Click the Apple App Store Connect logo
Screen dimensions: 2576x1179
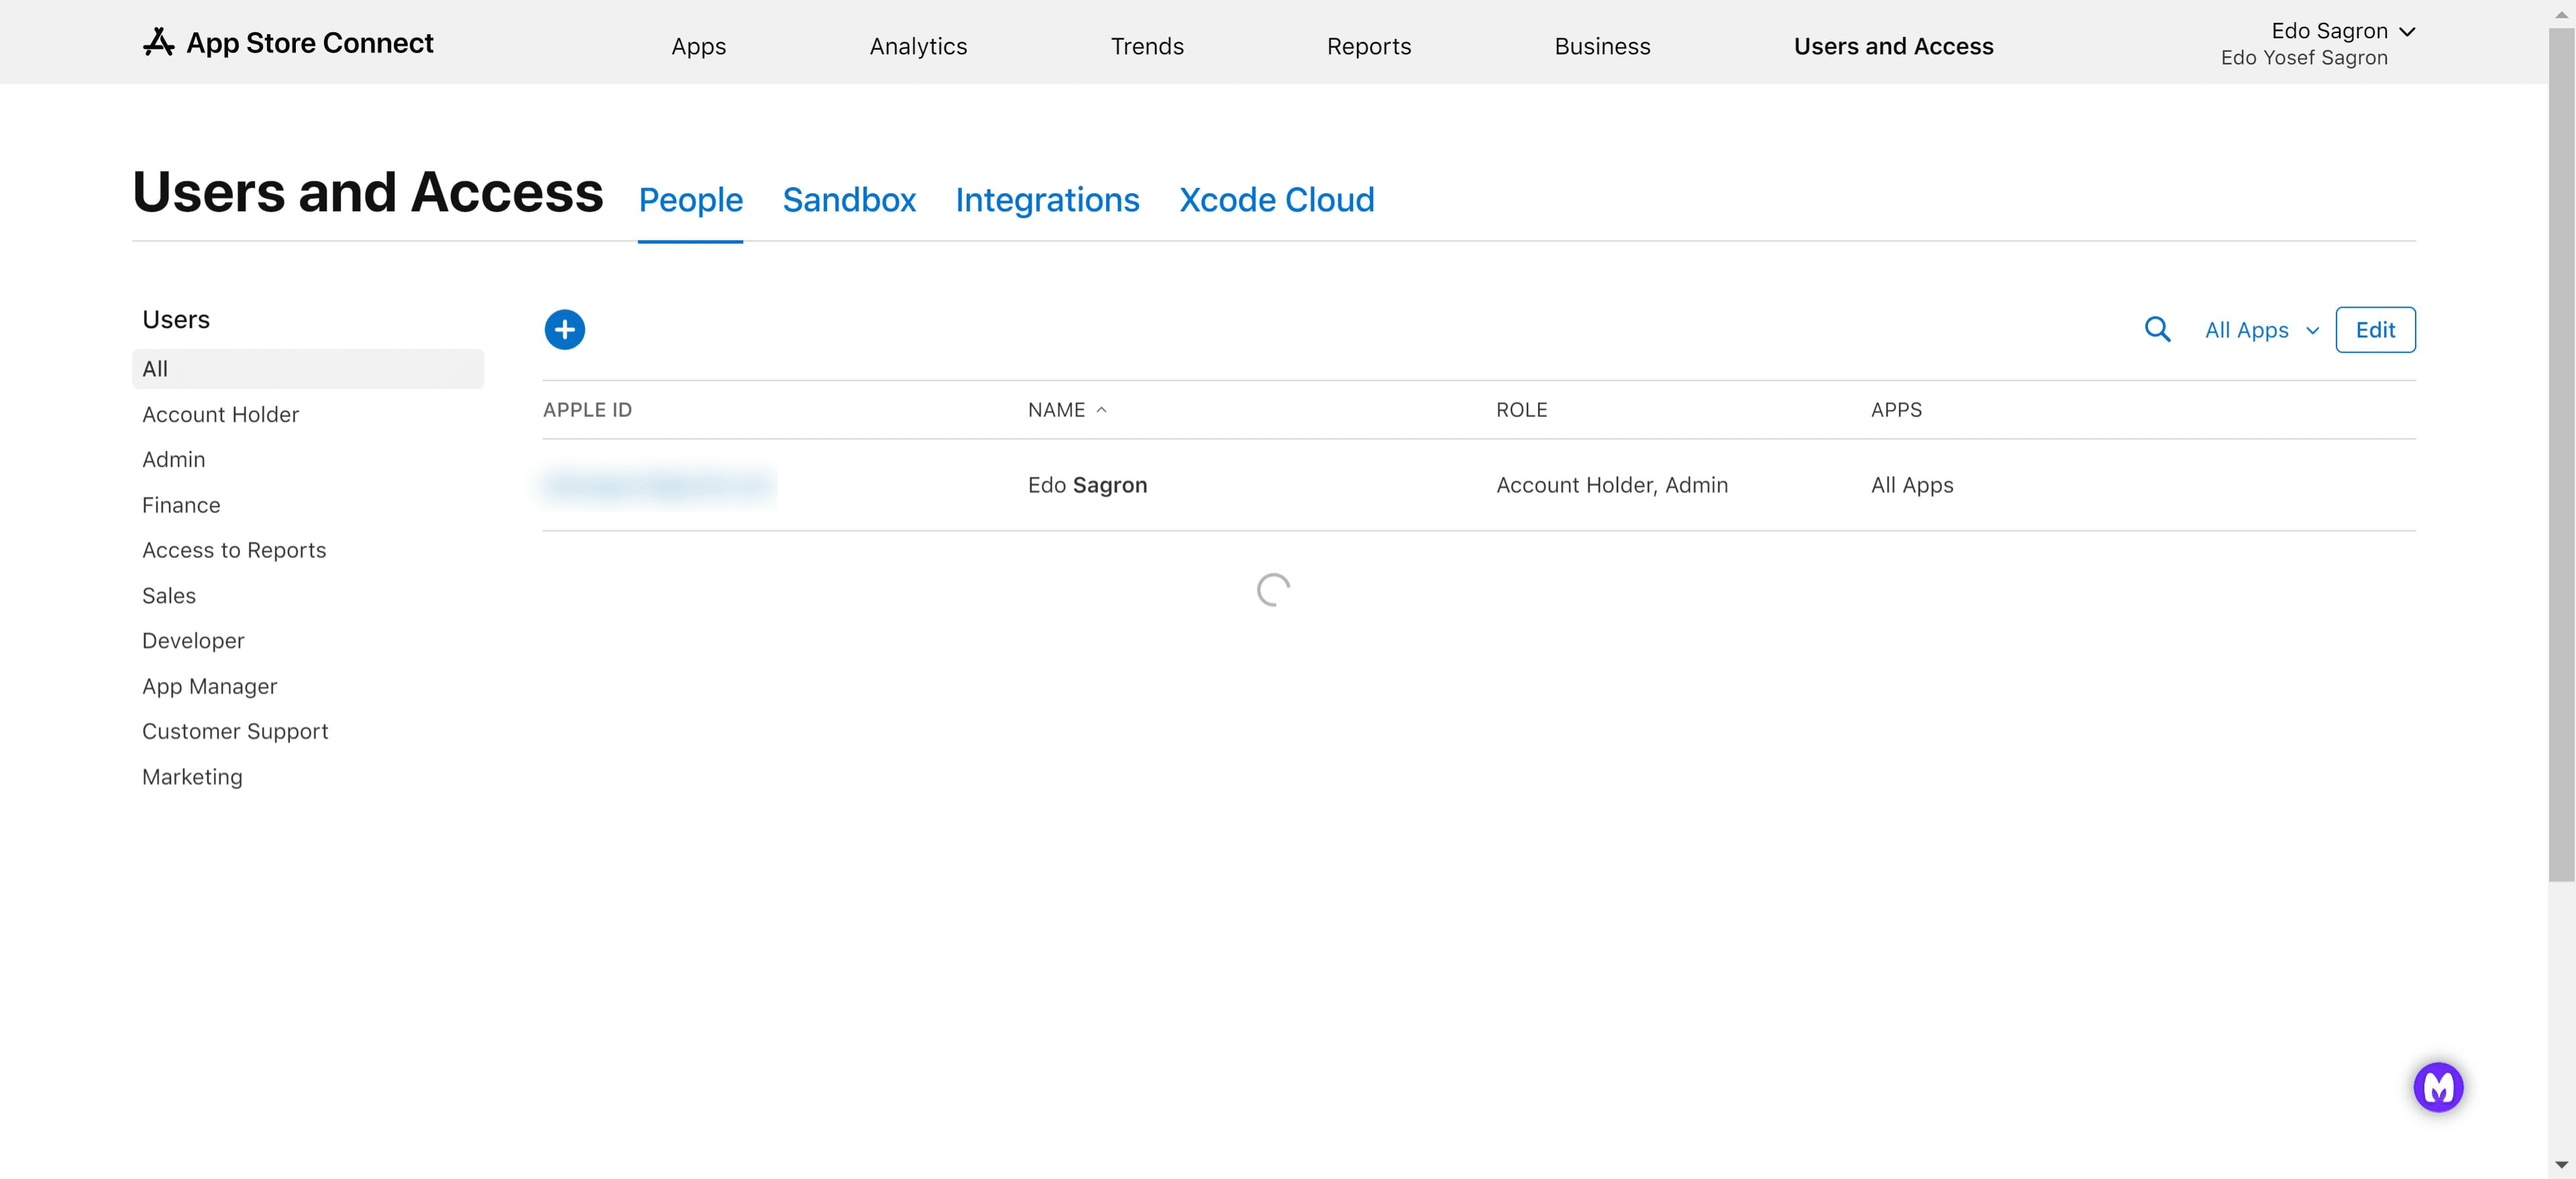(162, 42)
